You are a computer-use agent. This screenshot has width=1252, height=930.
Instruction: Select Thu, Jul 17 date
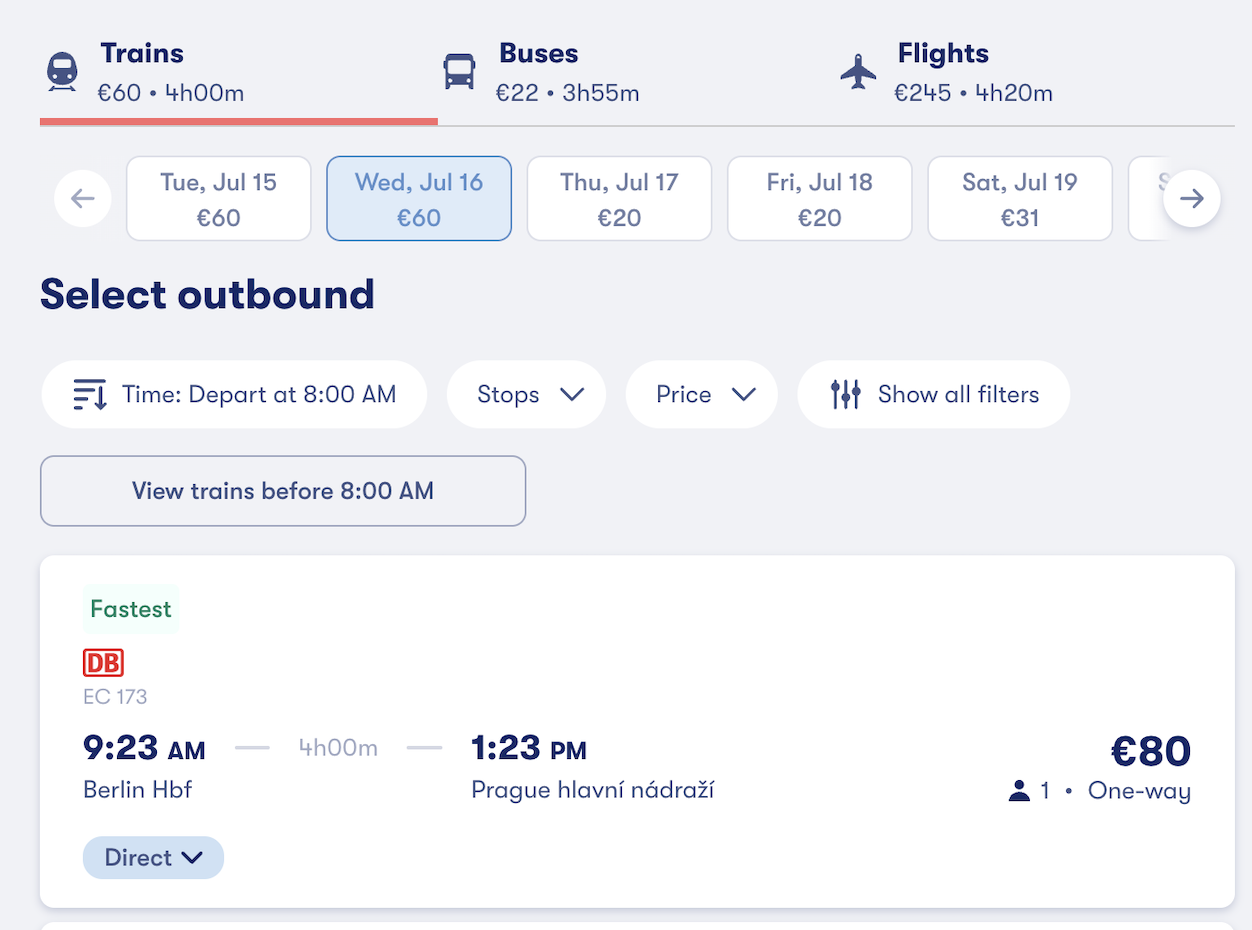tap(619, 198)
